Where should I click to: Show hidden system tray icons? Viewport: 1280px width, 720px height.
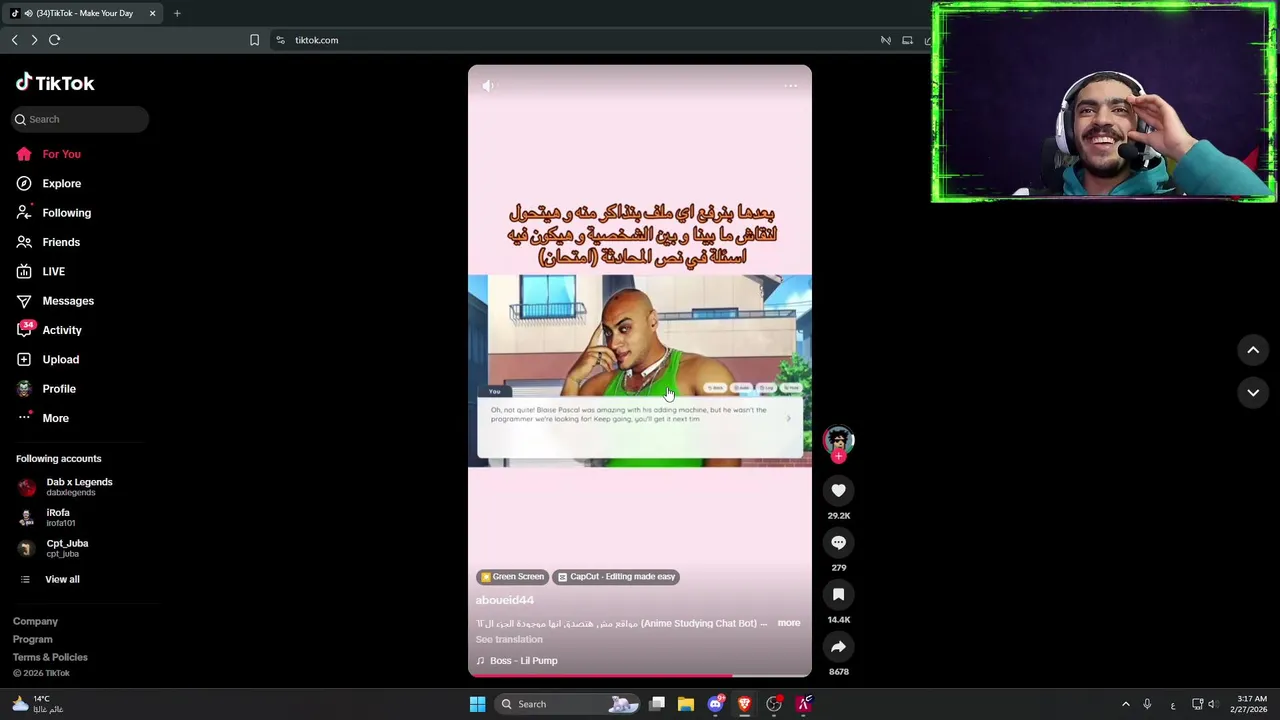1125,704
